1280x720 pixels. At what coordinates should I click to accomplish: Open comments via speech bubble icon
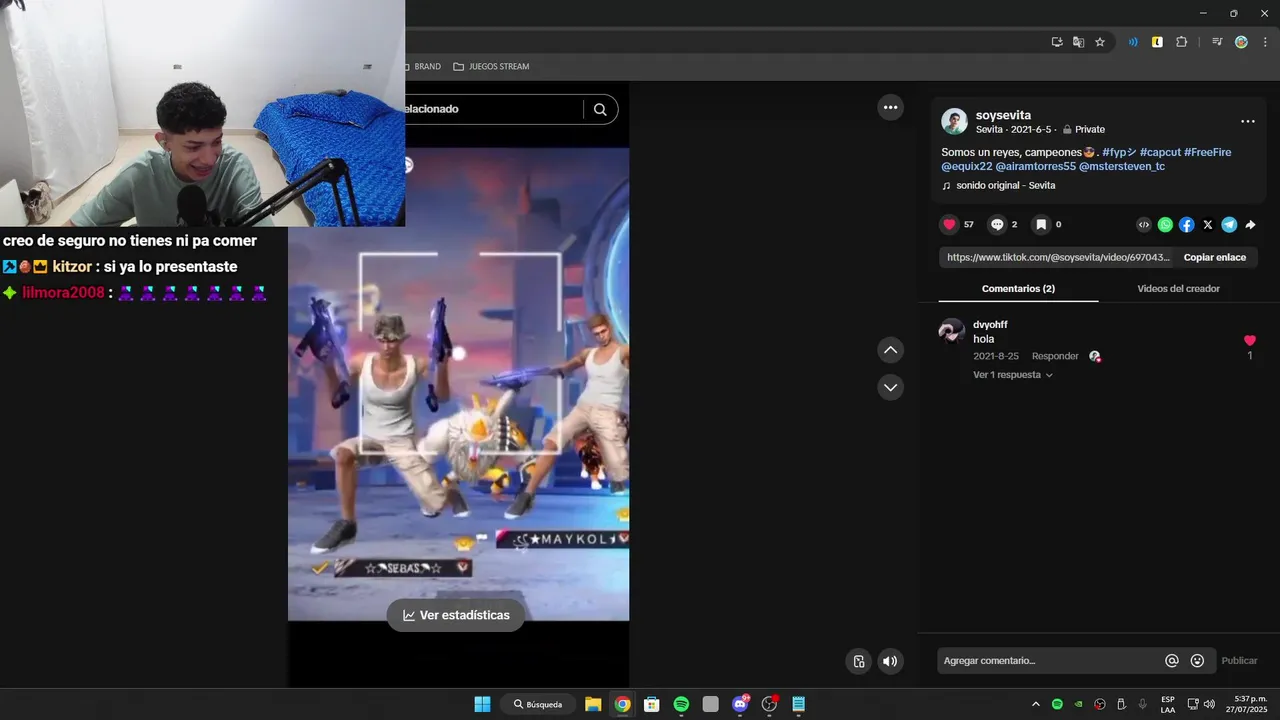point(997,225)
